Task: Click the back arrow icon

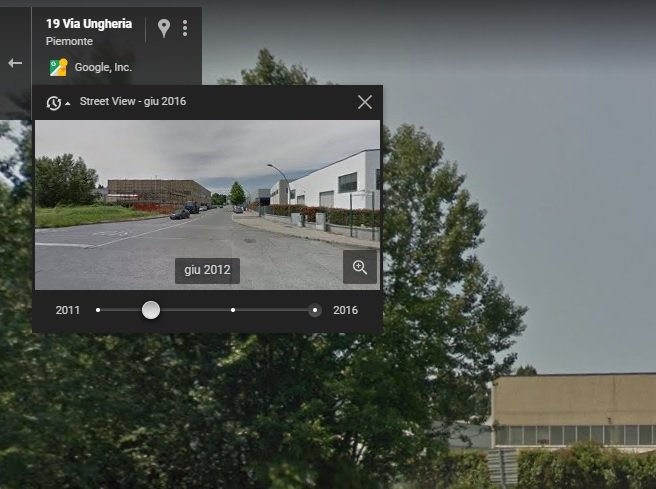Action: click(x=15, y=63)
